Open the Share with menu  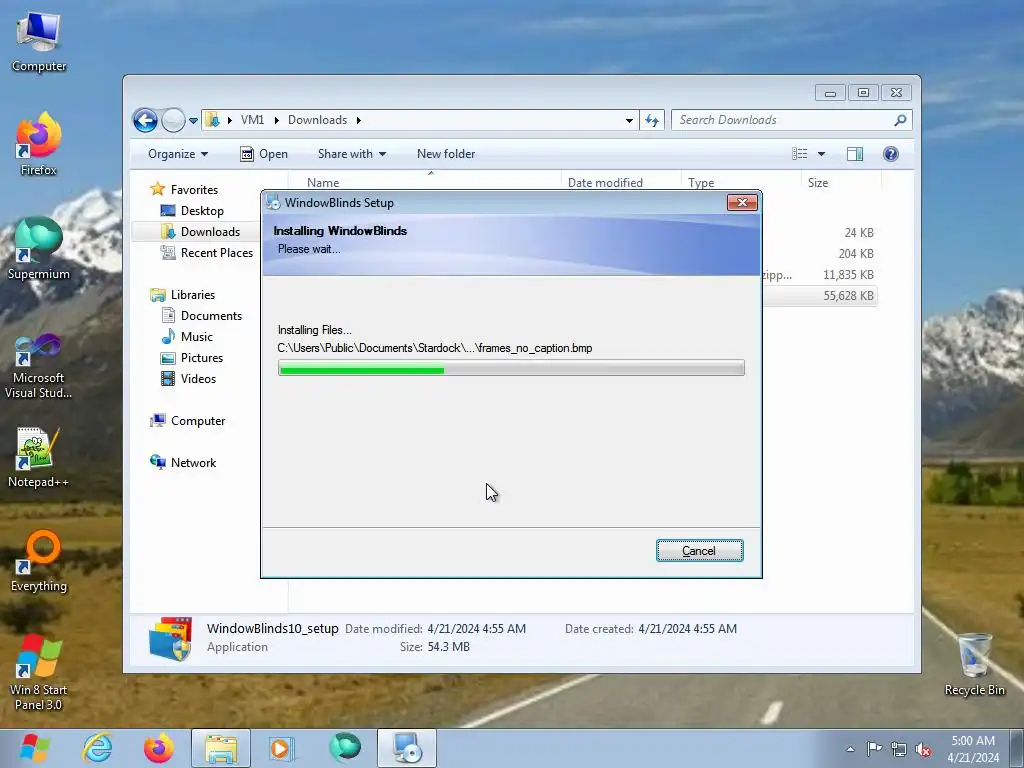[351, 154]
